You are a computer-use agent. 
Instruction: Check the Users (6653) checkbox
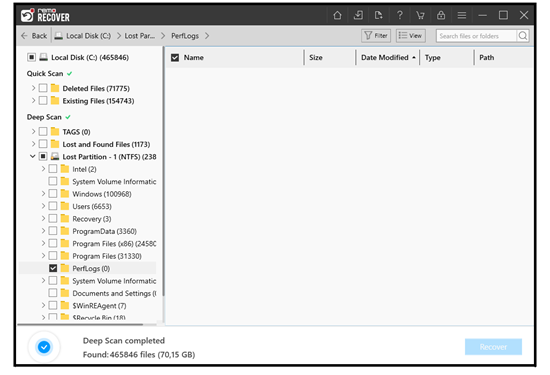[x=53, y=206]
